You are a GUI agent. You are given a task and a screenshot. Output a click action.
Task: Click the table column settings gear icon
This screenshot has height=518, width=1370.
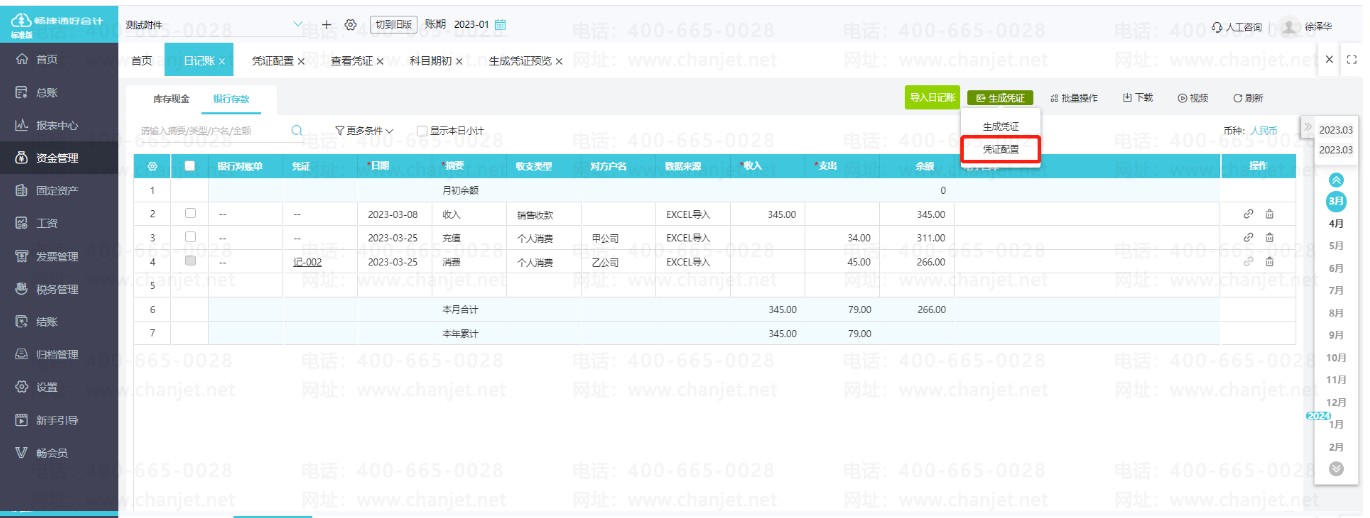(x=152, y=167)
